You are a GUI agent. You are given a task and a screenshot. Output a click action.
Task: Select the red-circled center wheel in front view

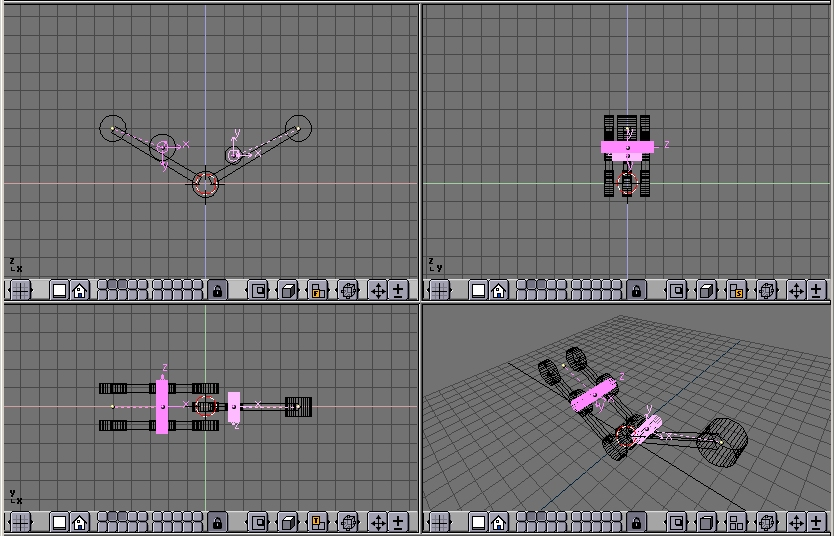(x=205, y=184)
